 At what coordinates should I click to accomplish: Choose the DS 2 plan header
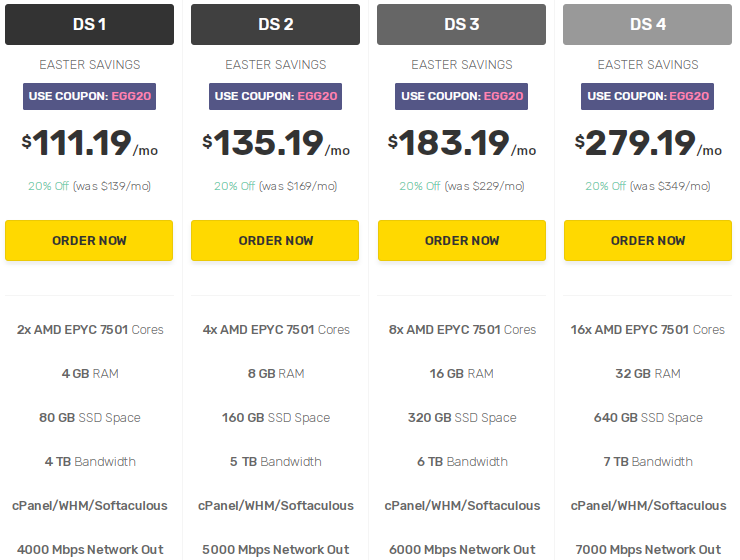click(x=275, y=24)
